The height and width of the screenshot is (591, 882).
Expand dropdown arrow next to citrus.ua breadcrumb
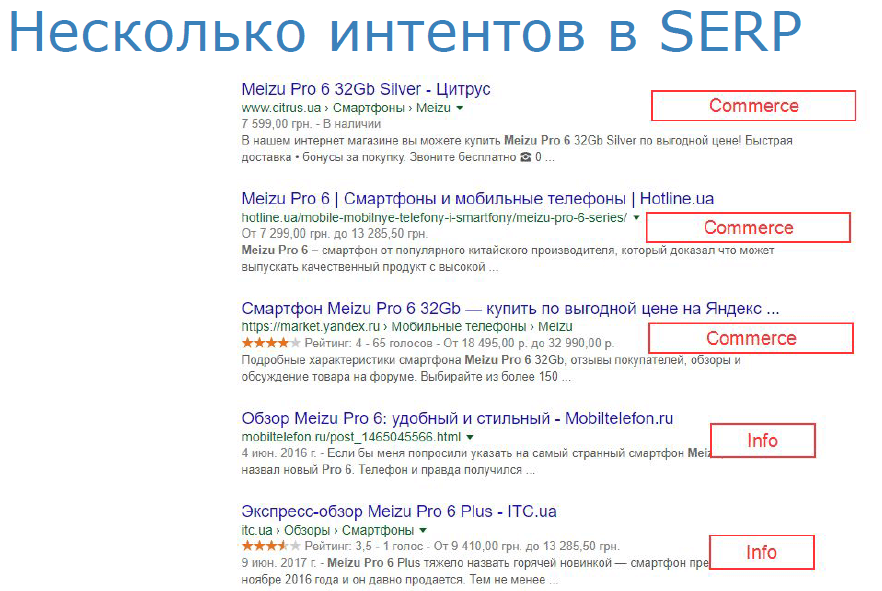460,108
